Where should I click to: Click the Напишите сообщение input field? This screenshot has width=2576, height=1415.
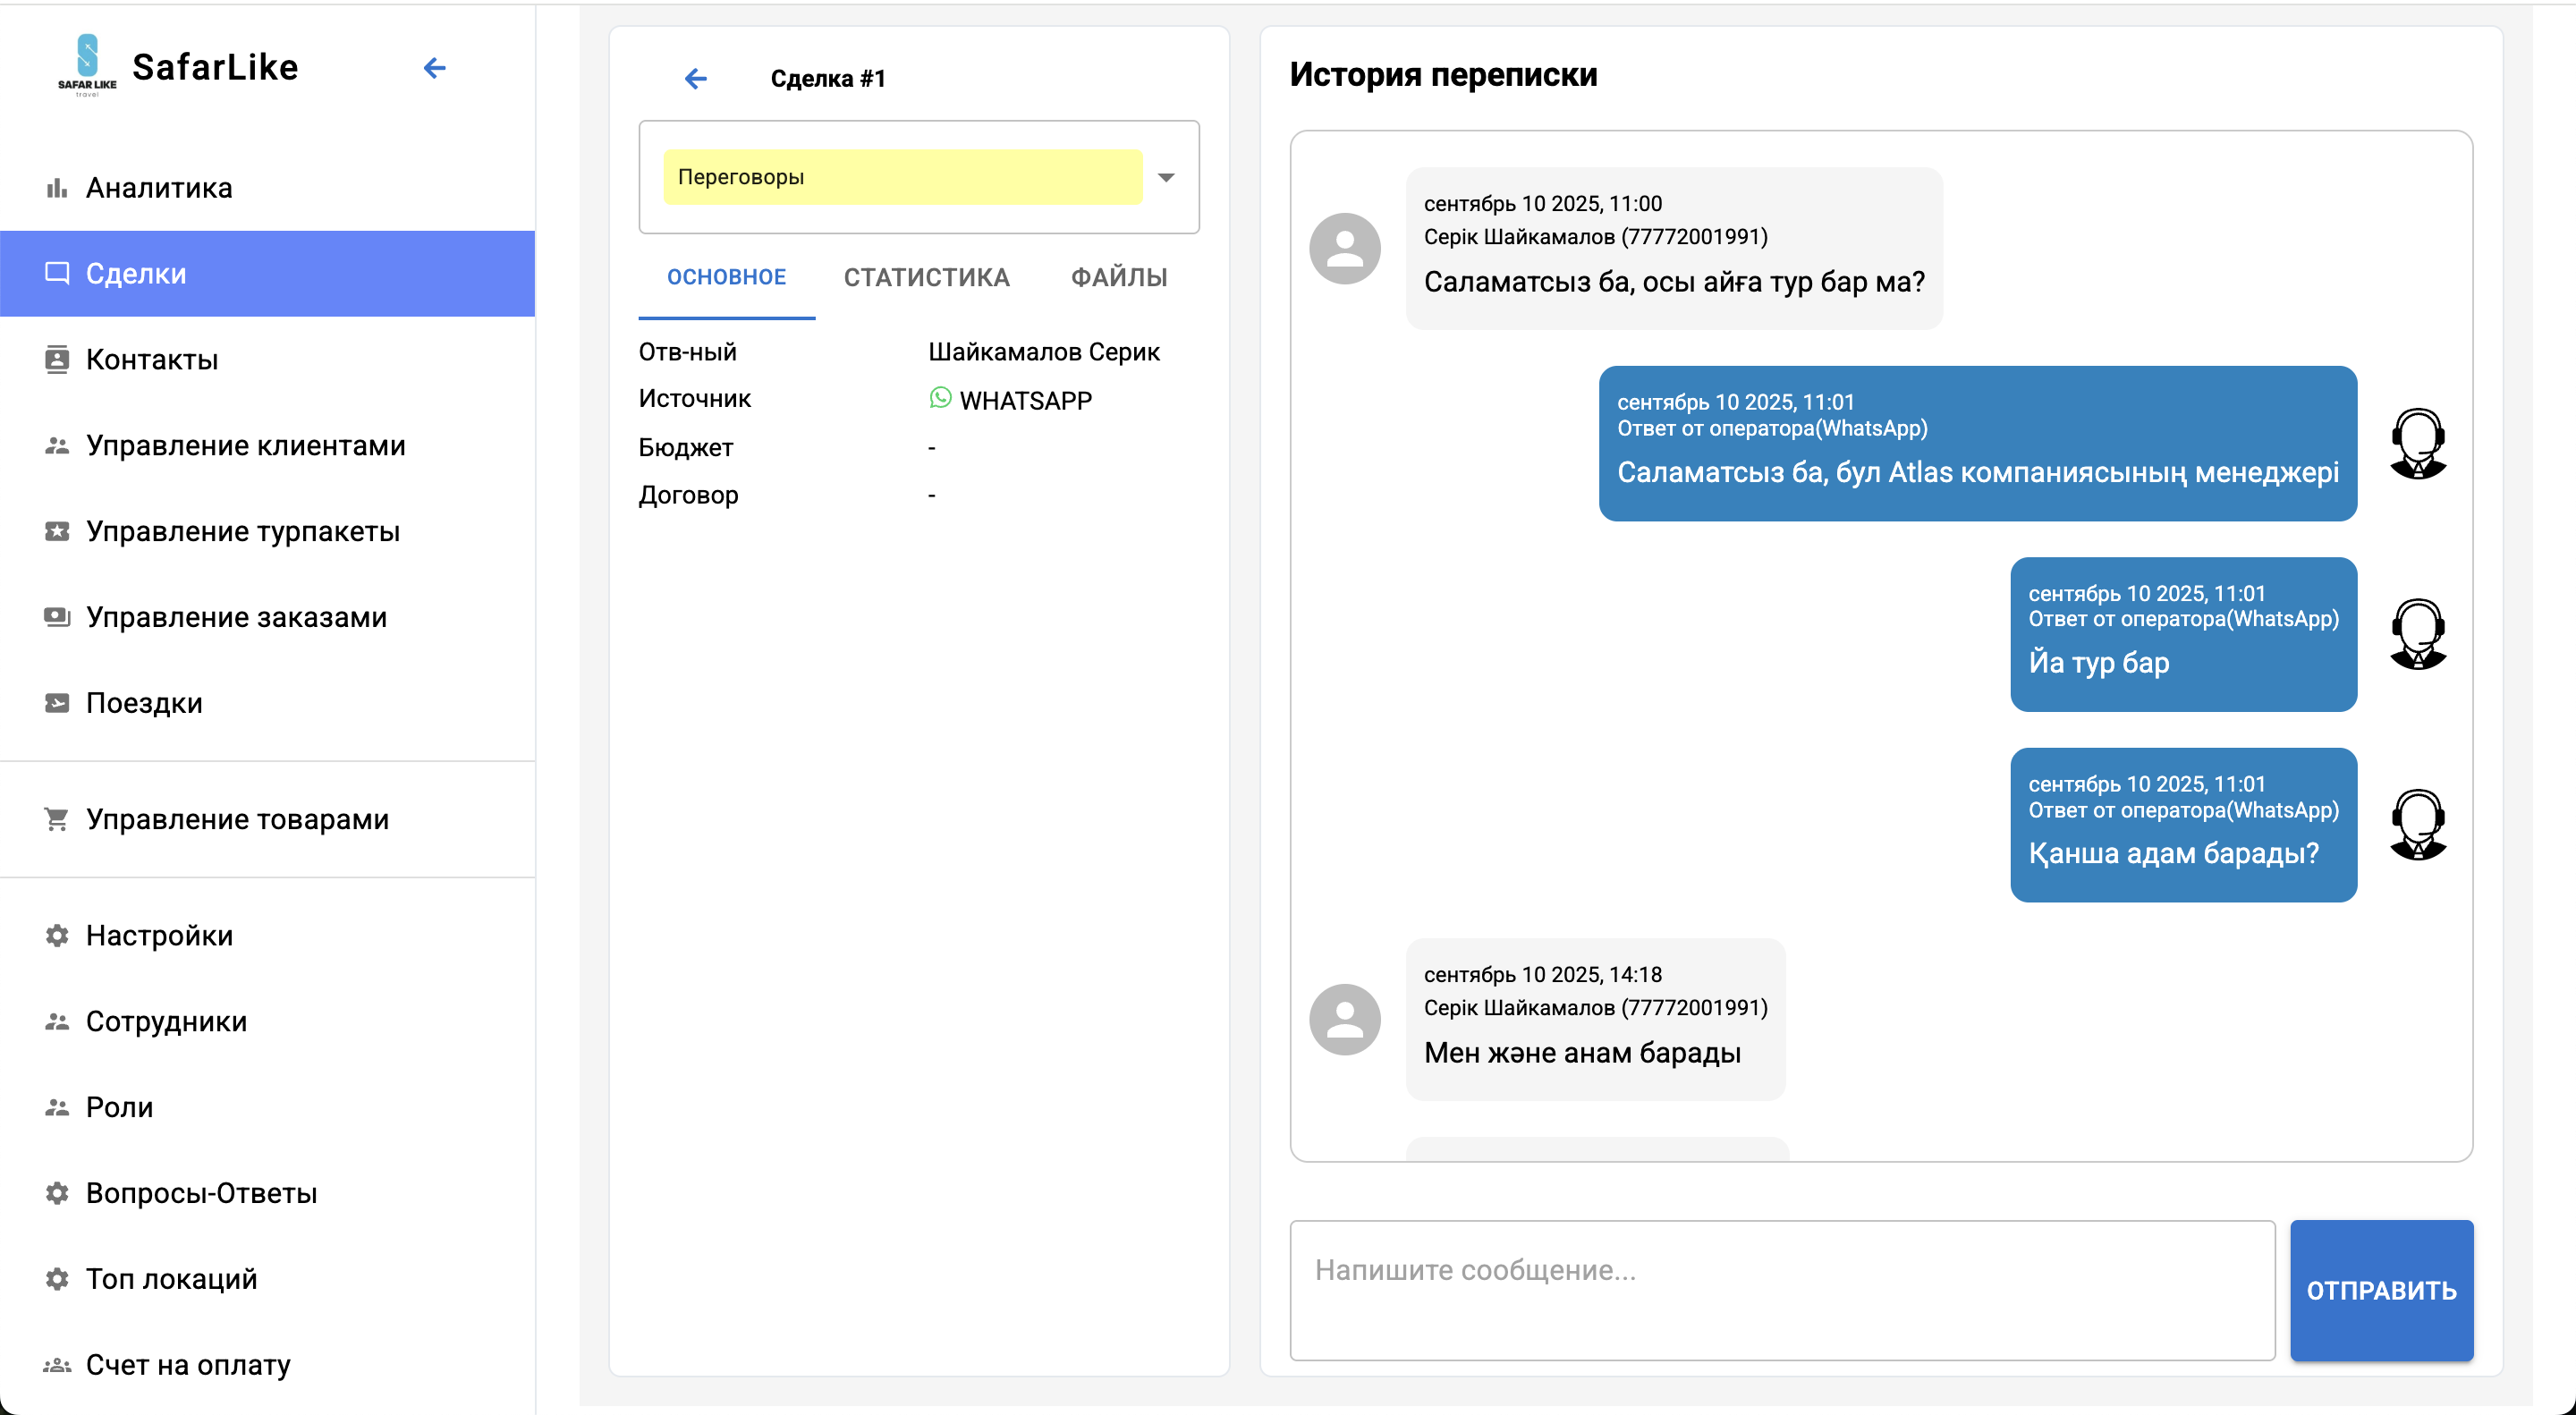pyautogui.click(x=1781, y=1289)
